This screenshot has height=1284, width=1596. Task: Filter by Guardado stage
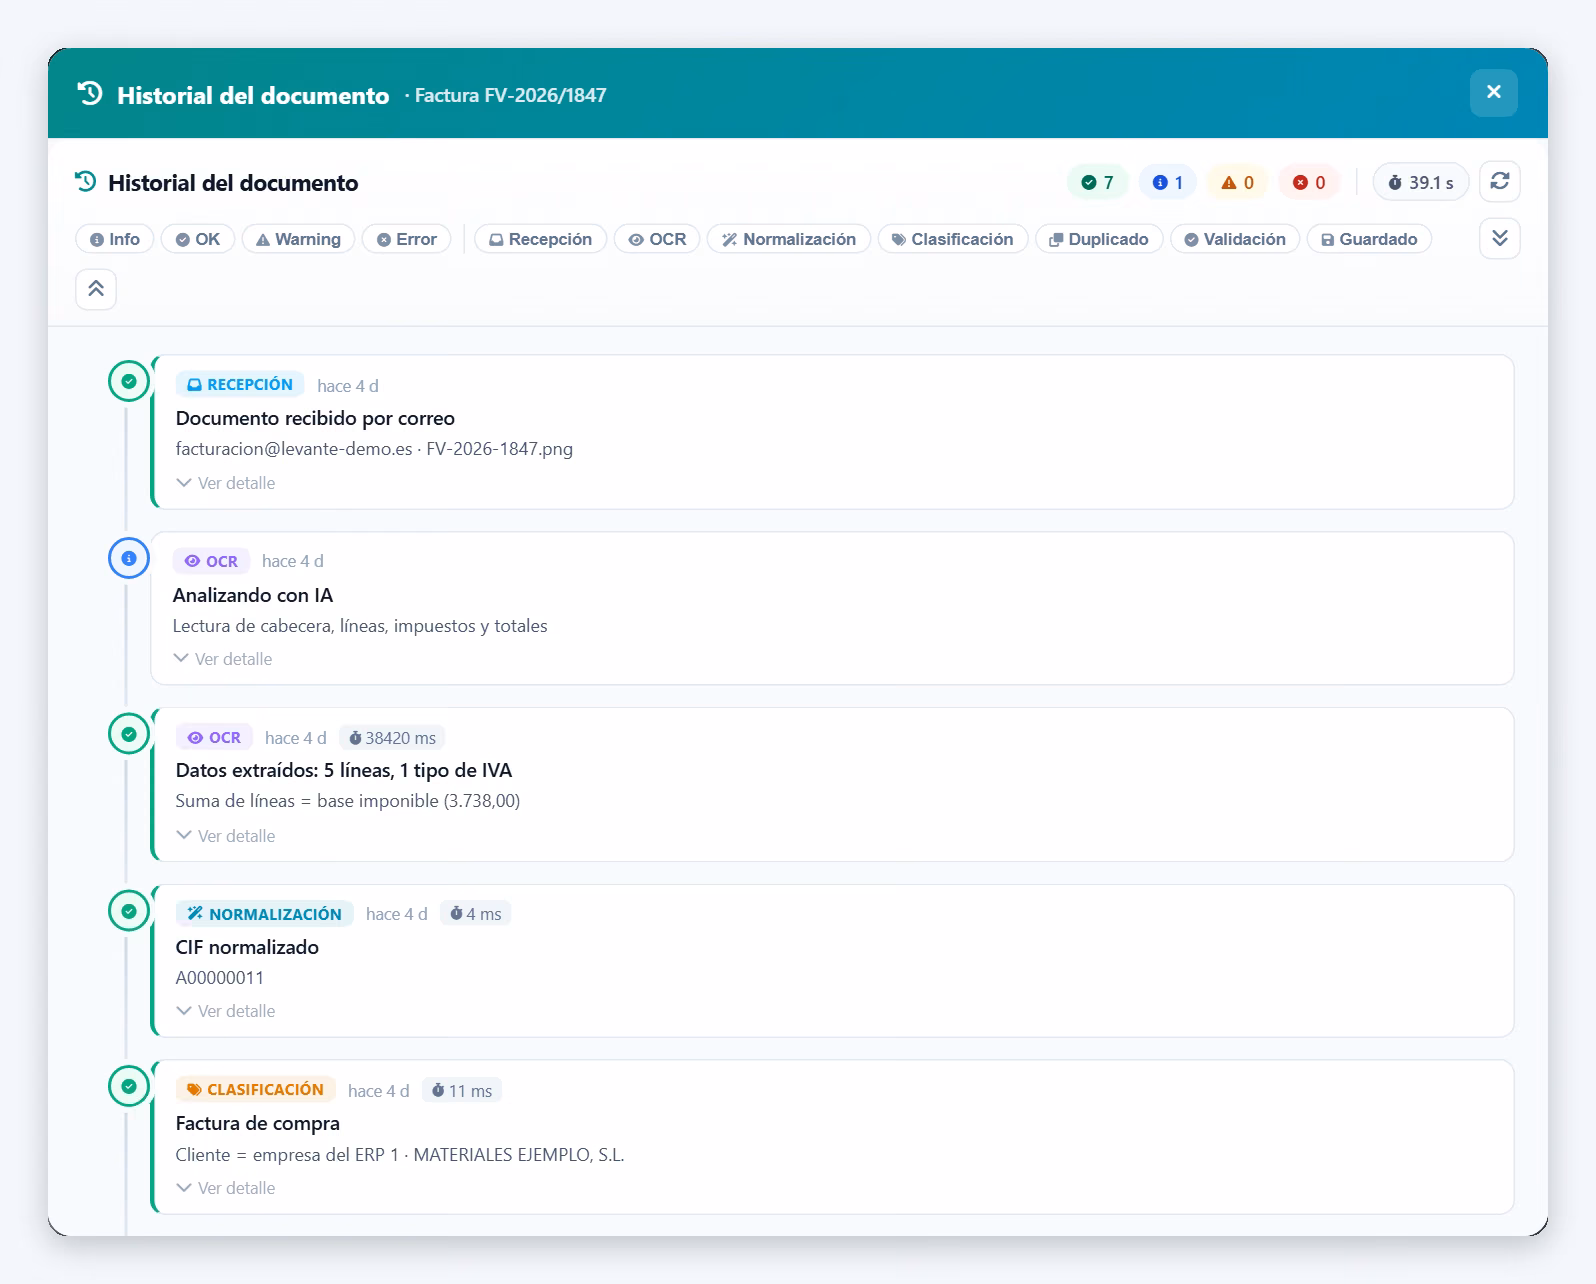point(1369,239)
